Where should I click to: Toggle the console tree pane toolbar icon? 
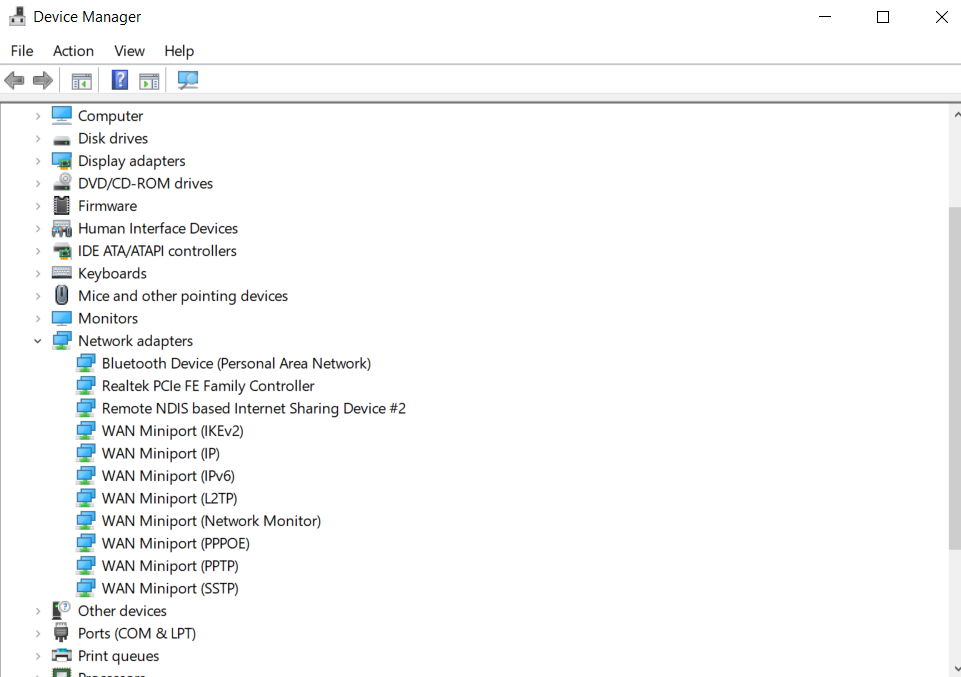click(x=82, y=81)
